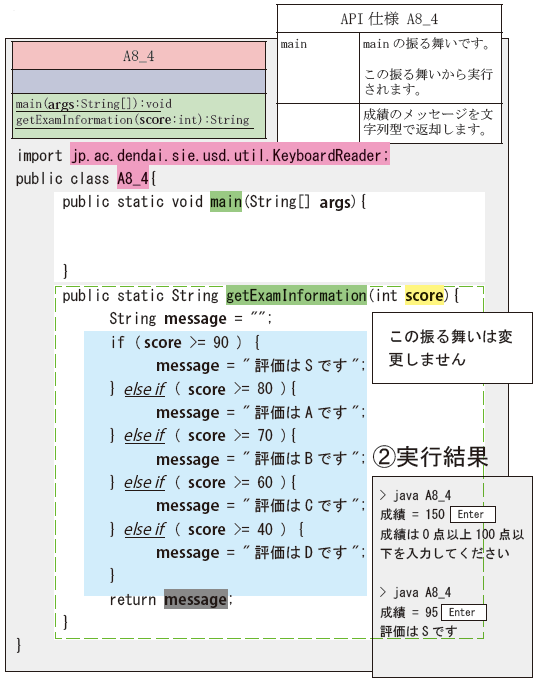Viewport: 544px width, 682px height.
Task: Click 'message = " 評価は B です ";' line
Action: [x=260, y=458]
